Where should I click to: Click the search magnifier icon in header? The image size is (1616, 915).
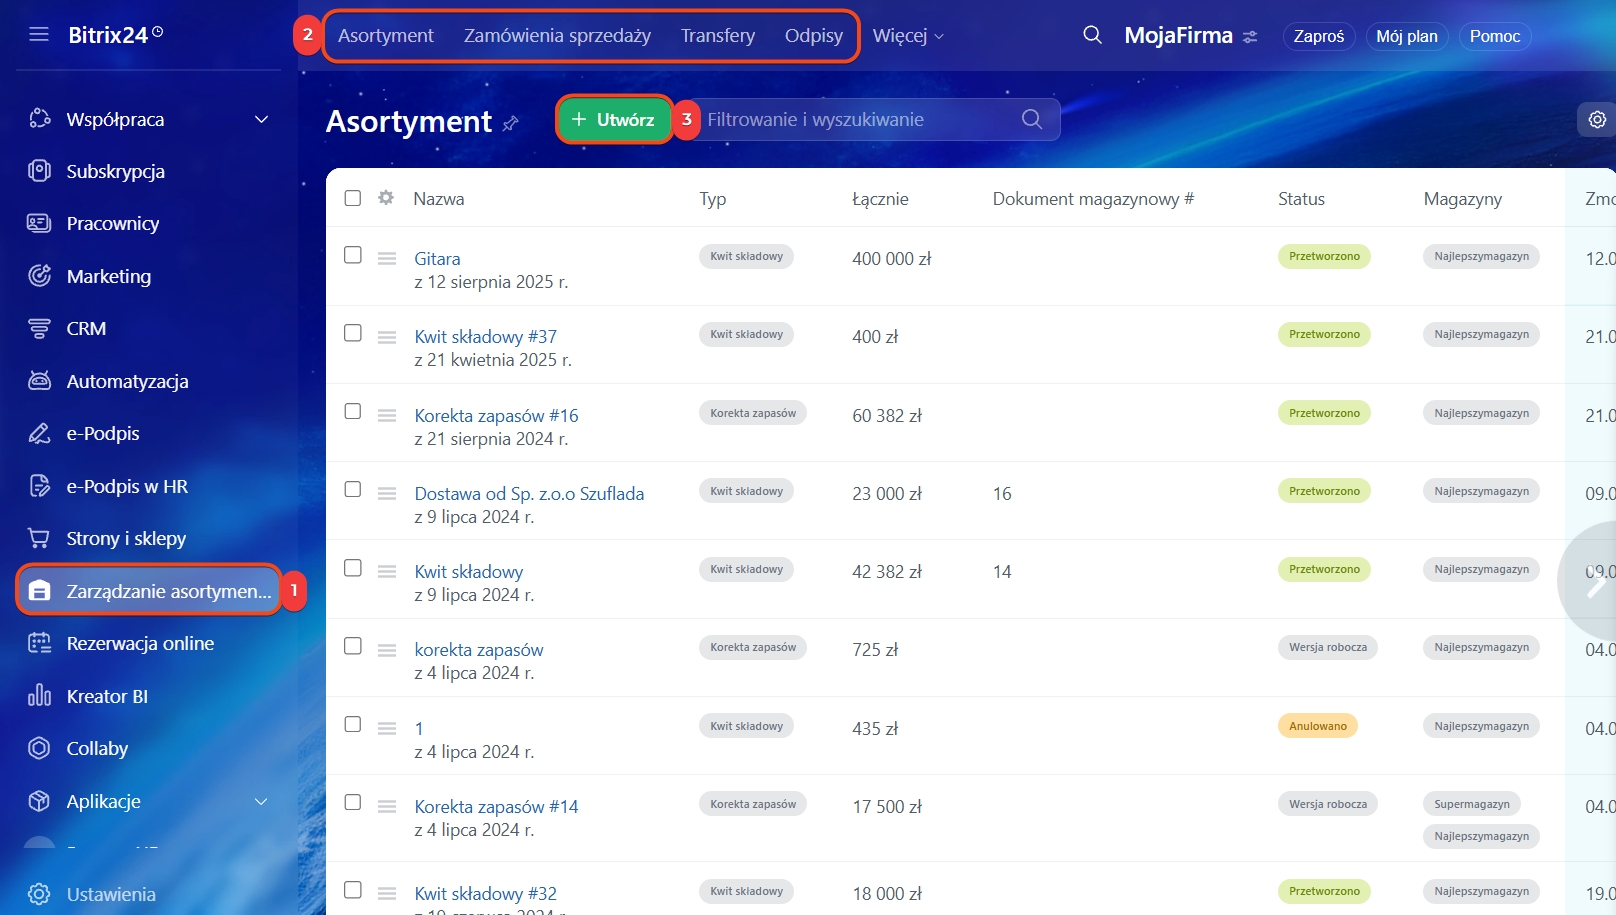[1092, 35]
